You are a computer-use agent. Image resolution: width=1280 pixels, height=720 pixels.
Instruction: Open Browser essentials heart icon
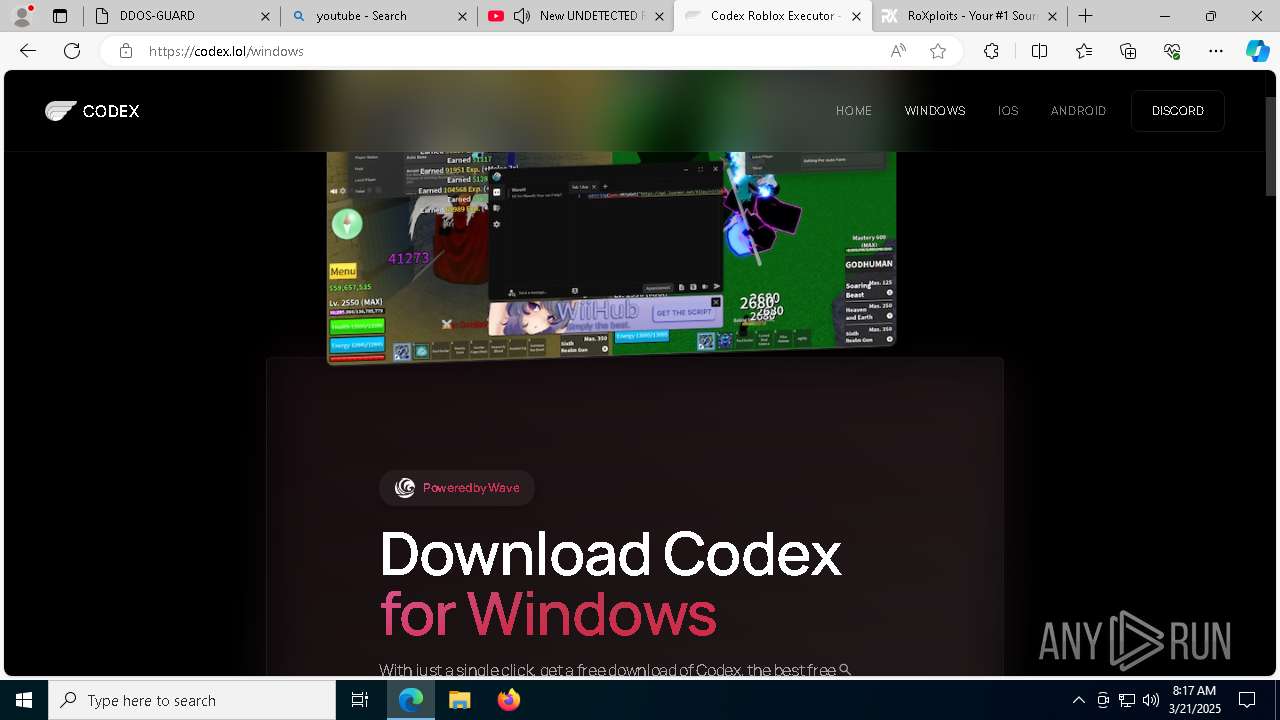coord(1172,51)
